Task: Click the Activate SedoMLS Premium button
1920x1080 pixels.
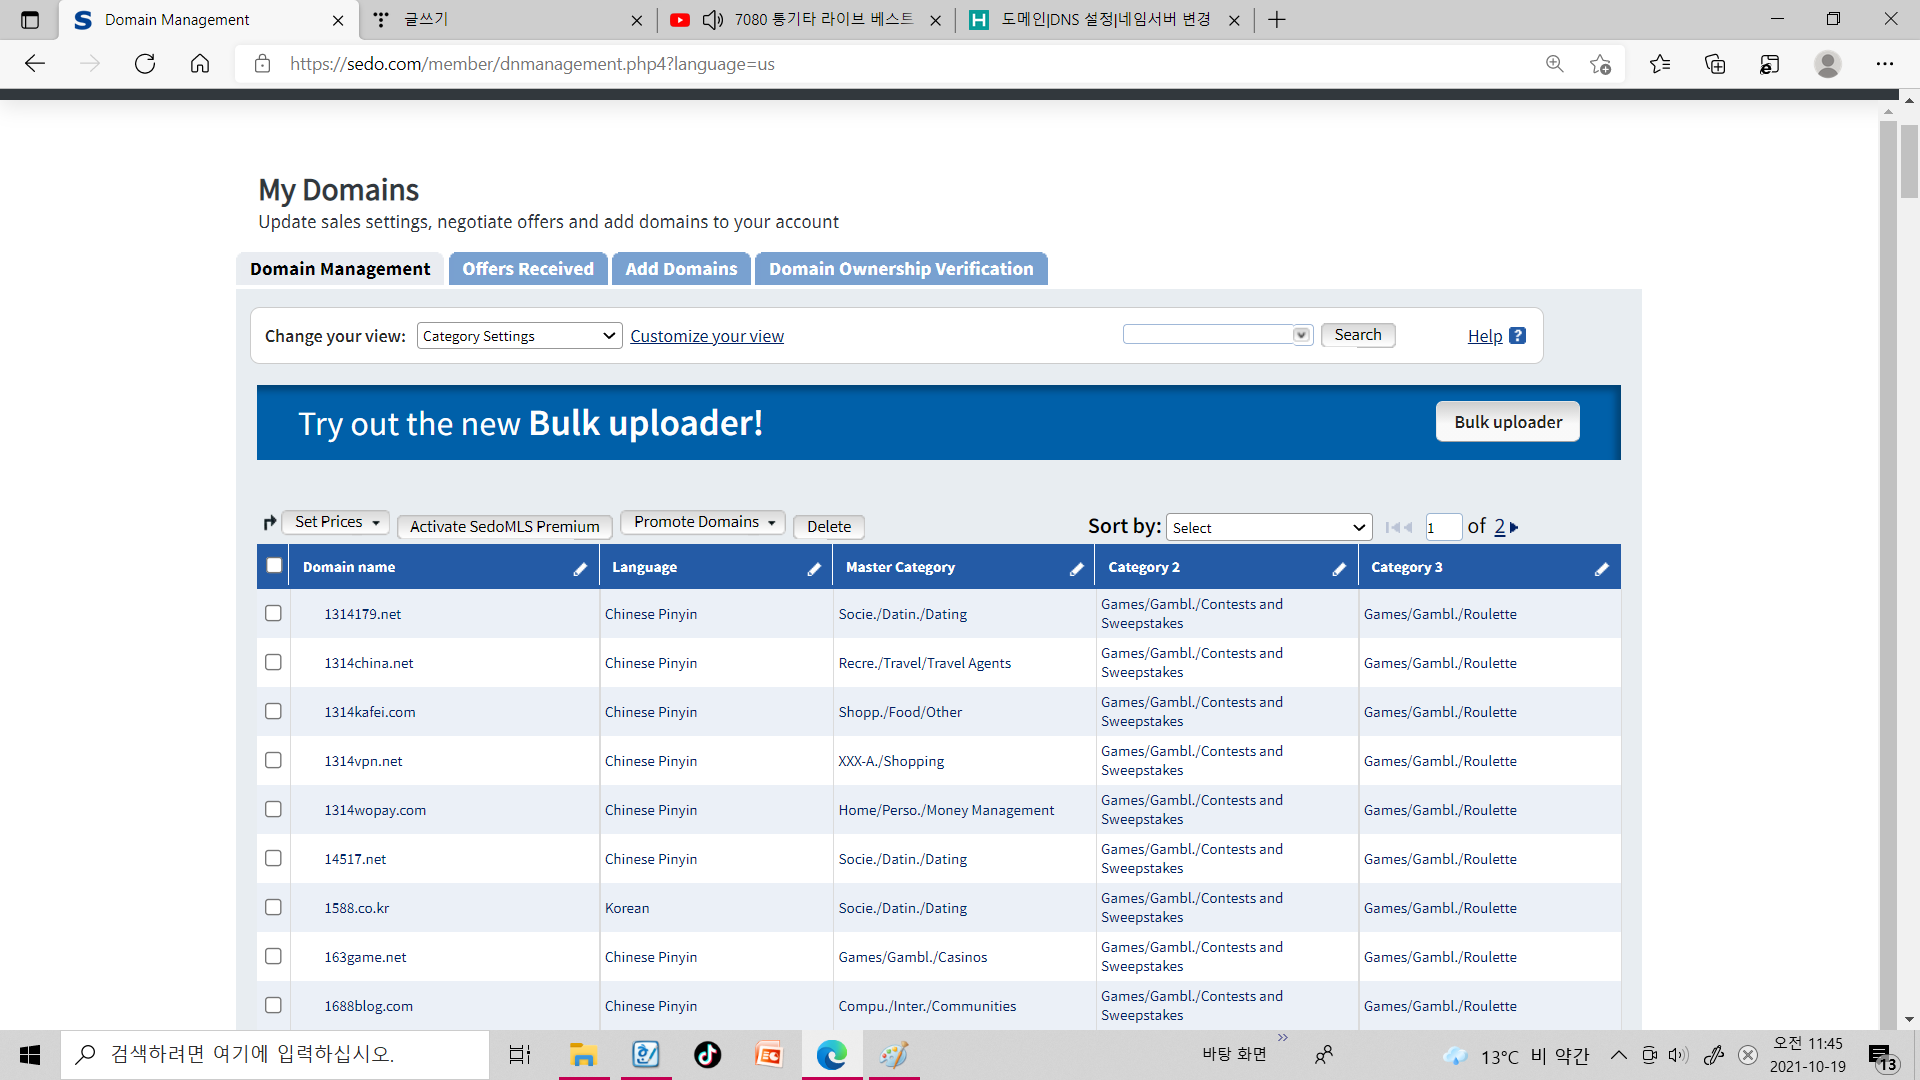Action: pos(505,526)
